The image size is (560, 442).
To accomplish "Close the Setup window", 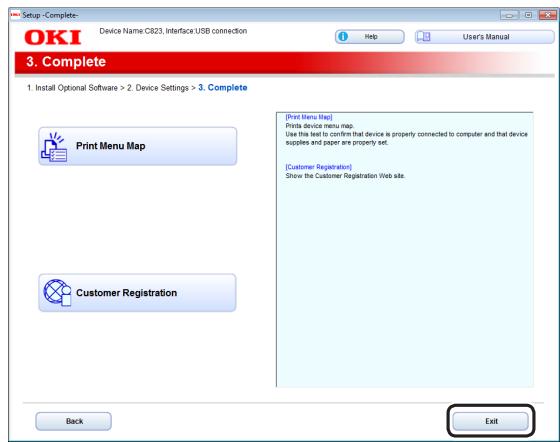I will point(547,15).
